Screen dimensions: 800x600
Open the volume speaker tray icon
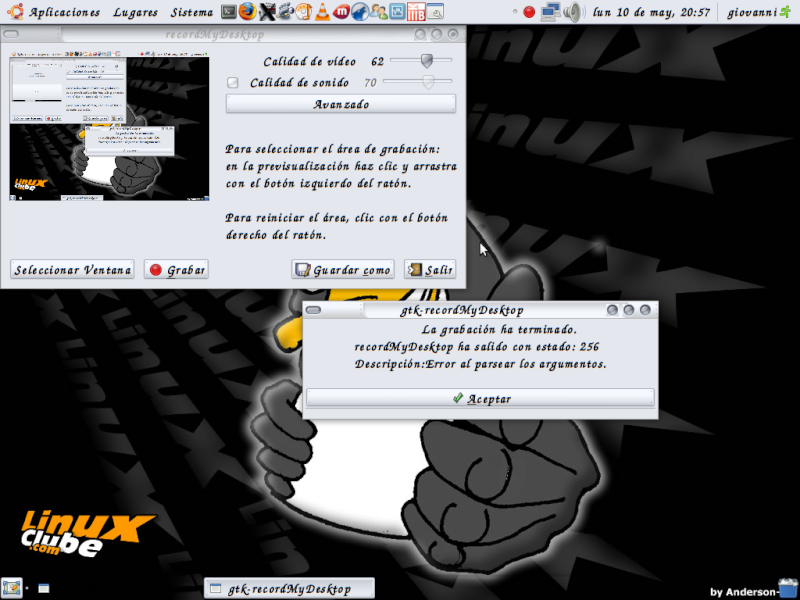click(574, 12)
